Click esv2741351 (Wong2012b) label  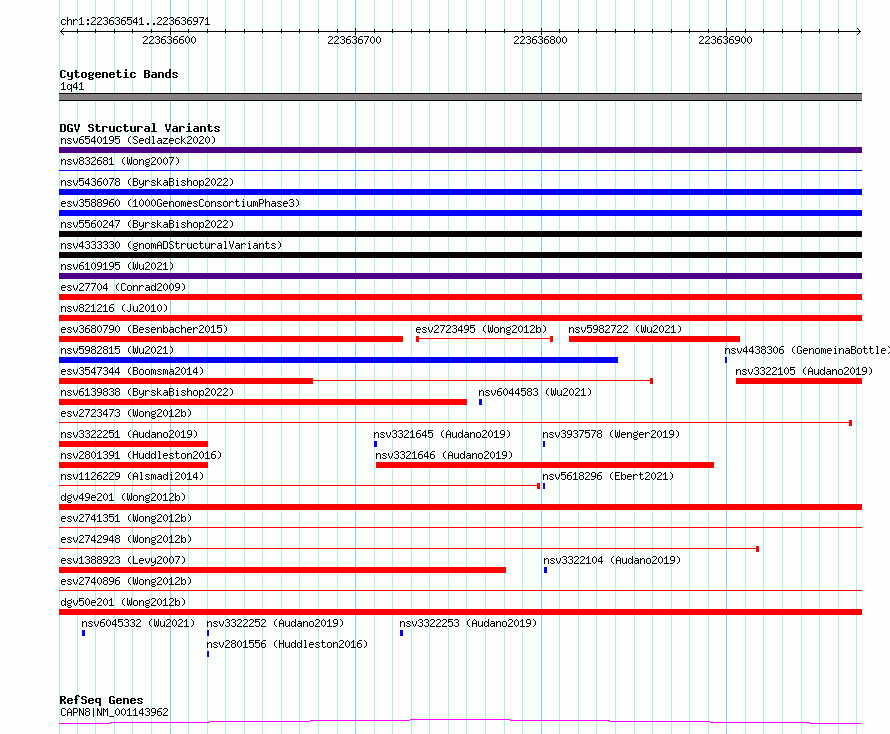click(x=126, y=518)
